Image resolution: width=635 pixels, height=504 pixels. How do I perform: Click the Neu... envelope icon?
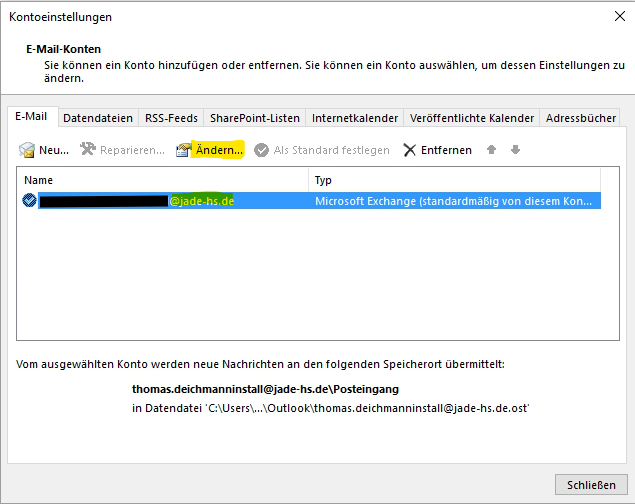pyautogui.click(x=27, y=150)
